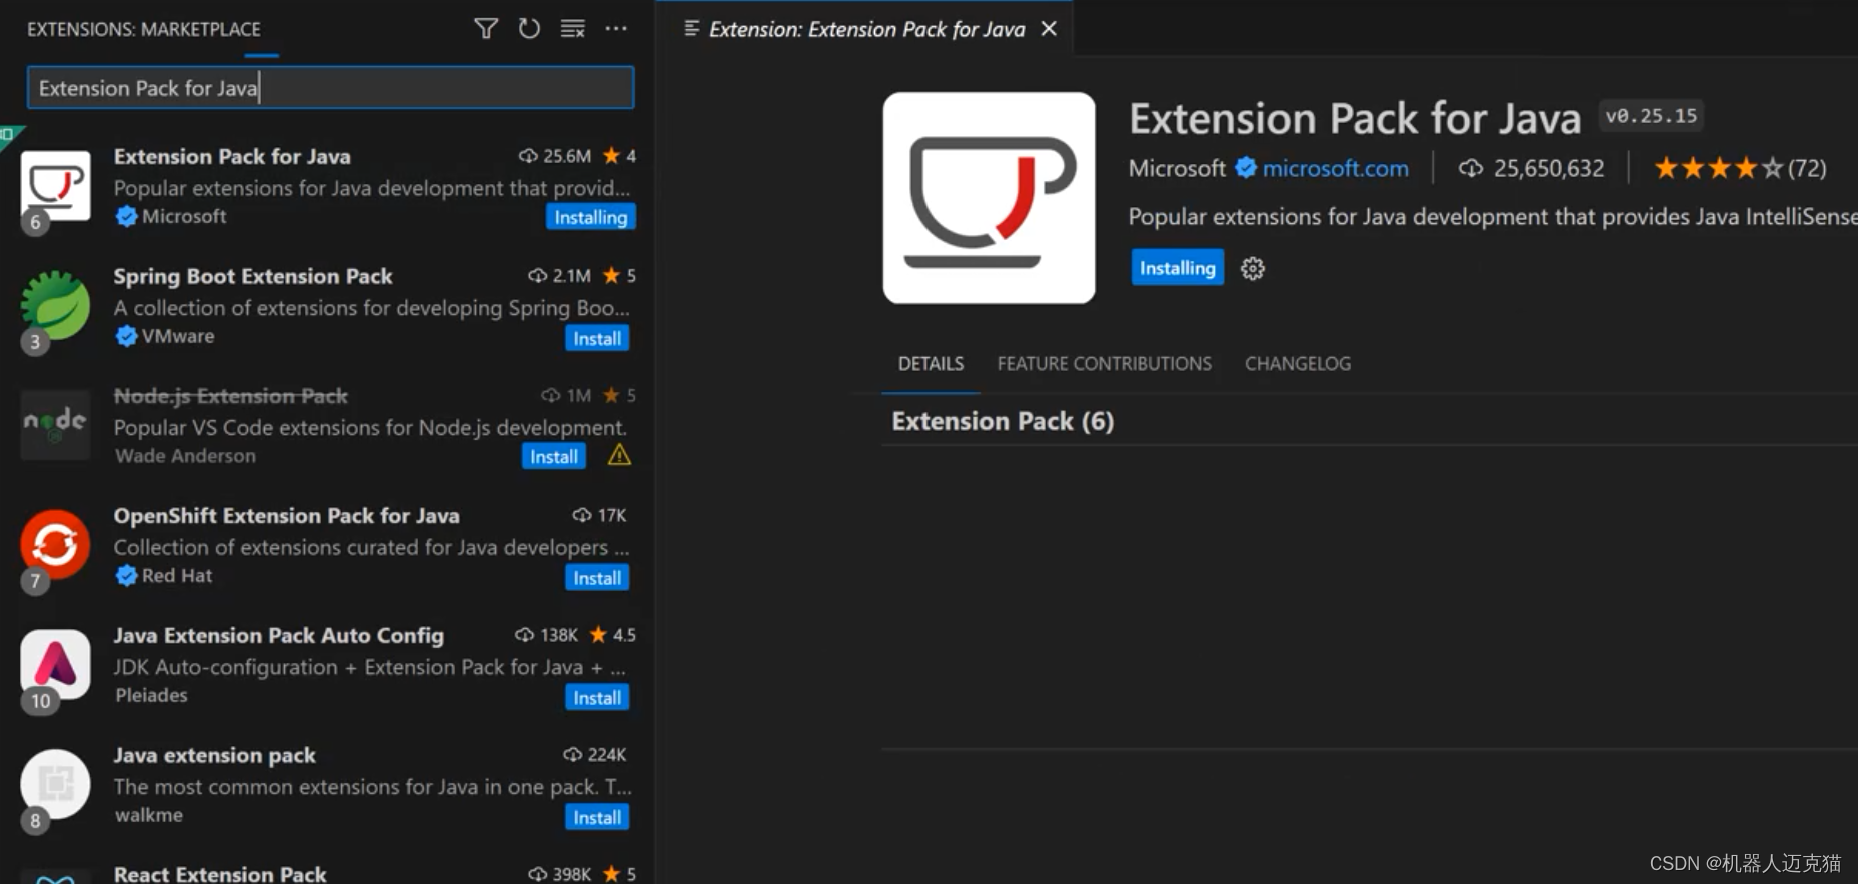
Task: Select Java Extension Pack Auto Config title
Action: click(x=279, y=636)
